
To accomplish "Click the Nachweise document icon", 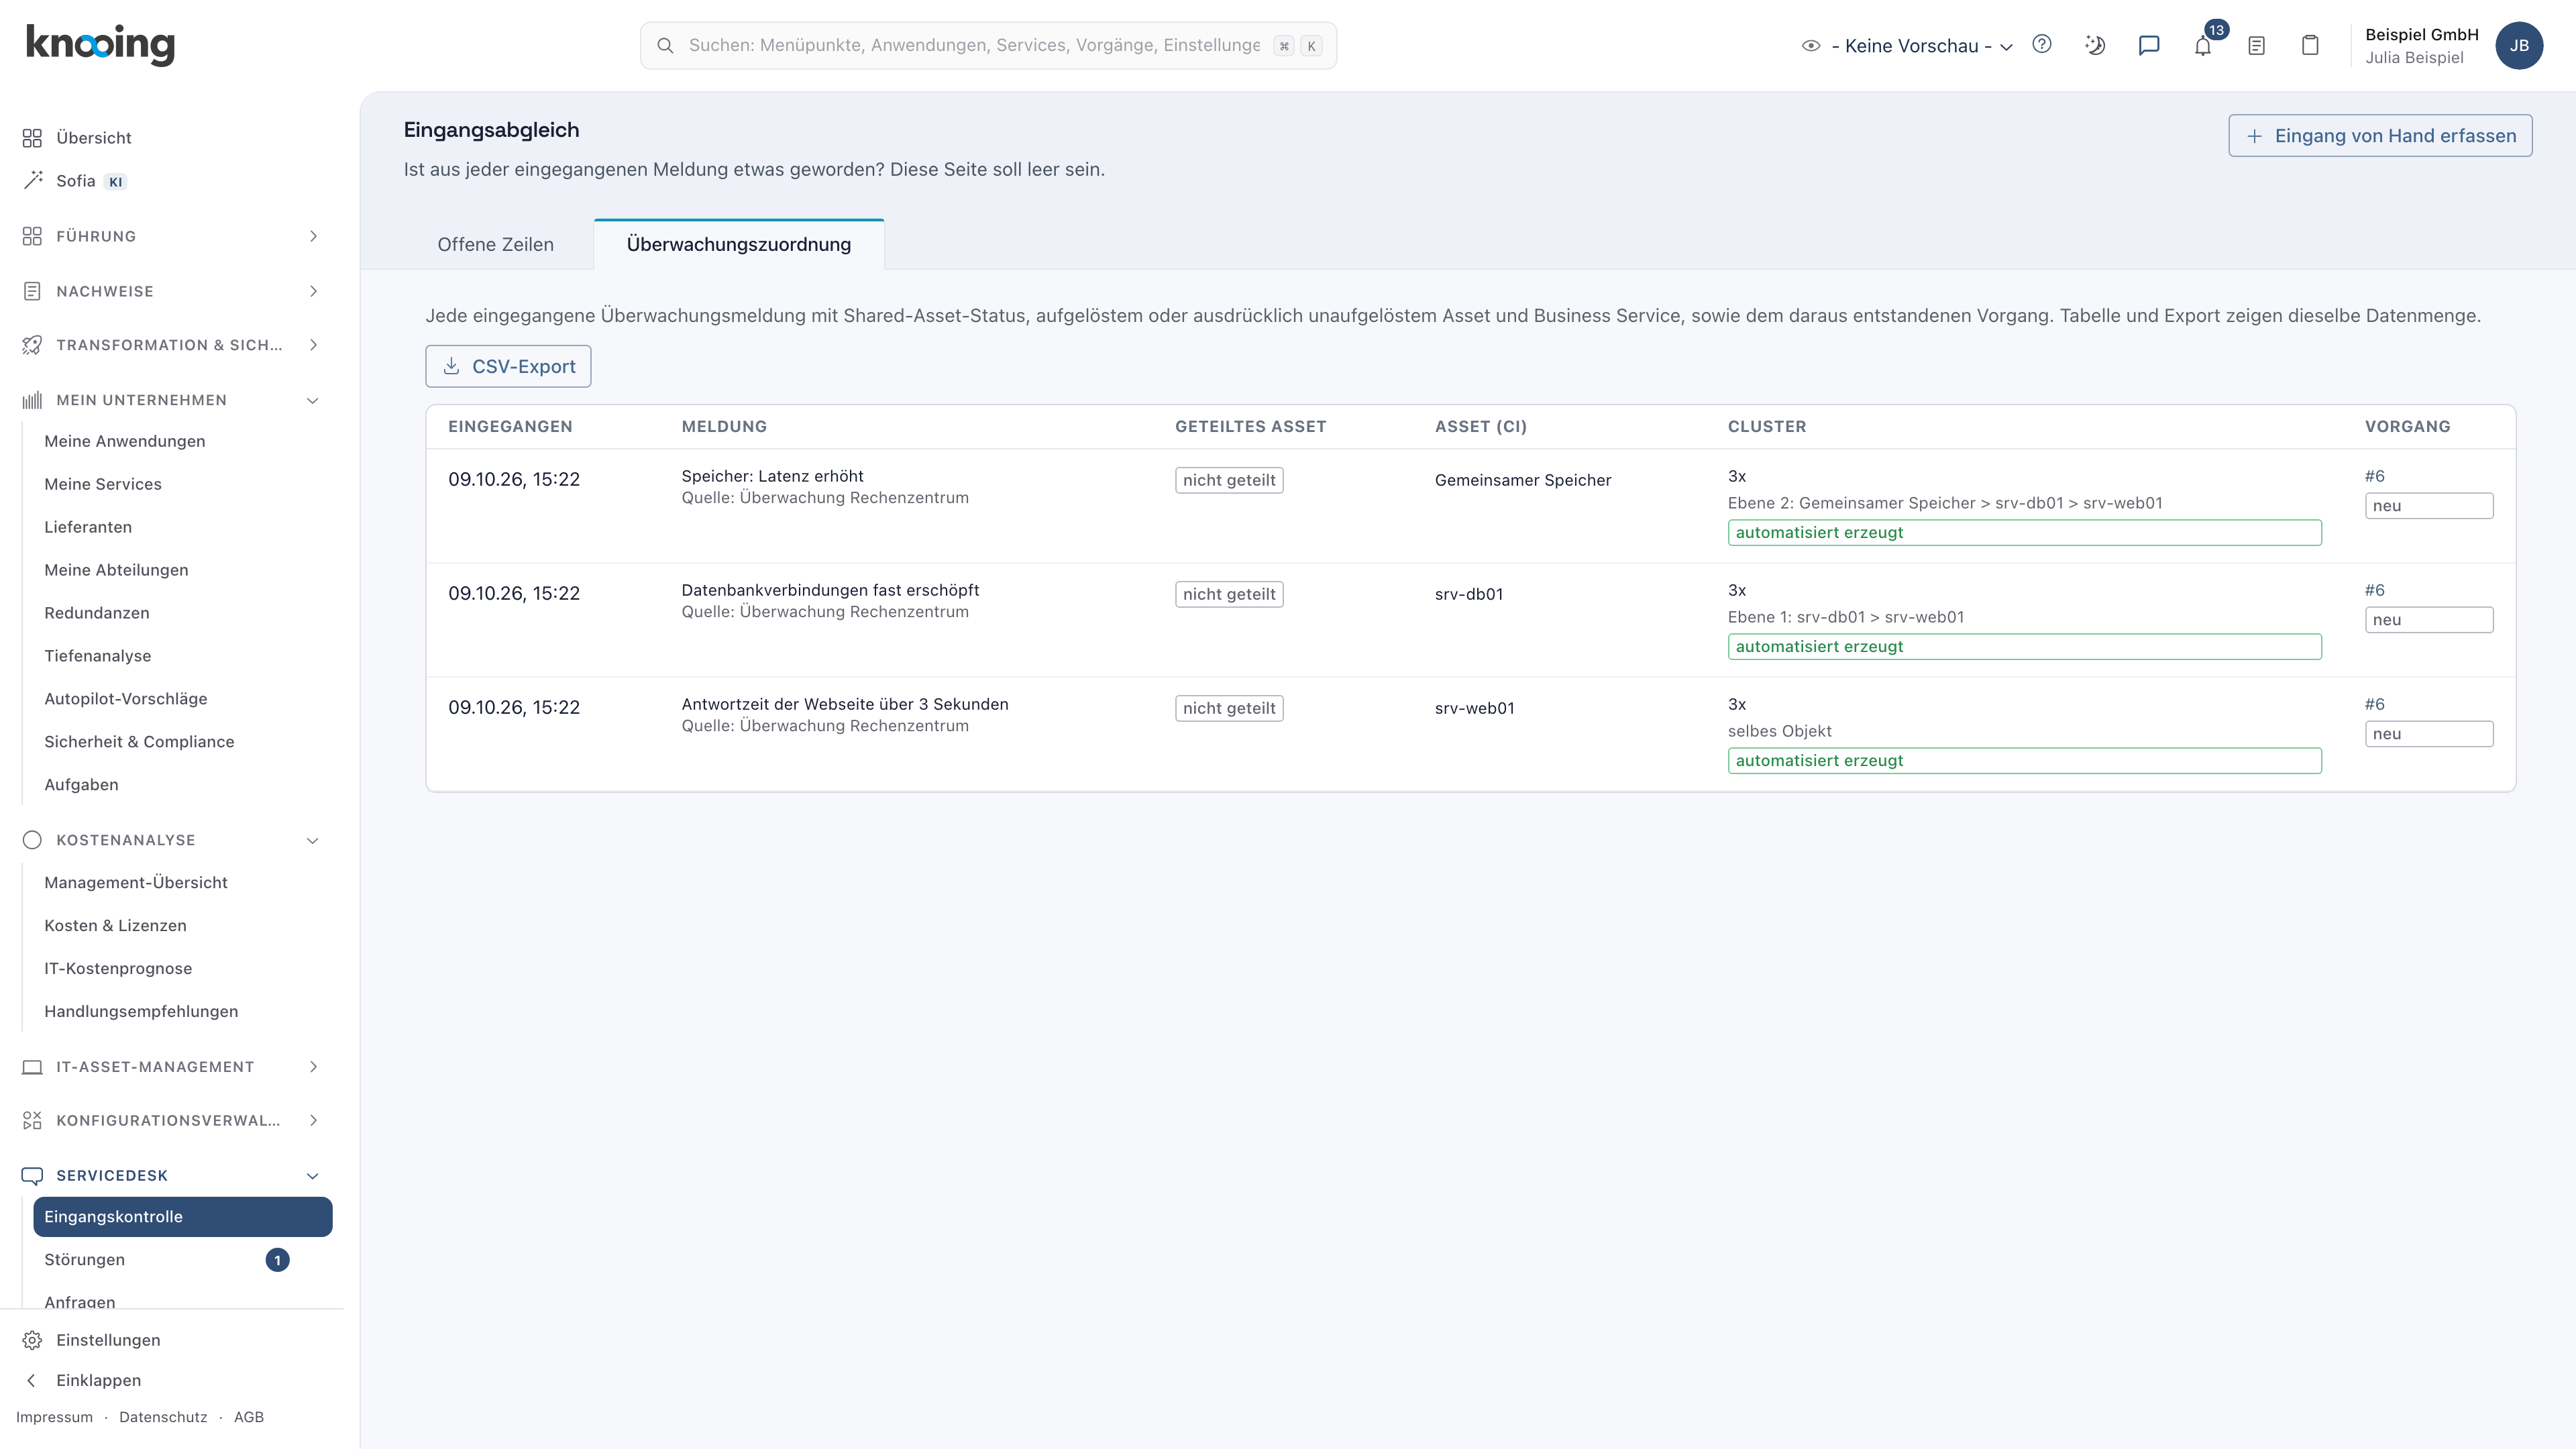I will tap(32, 291).
